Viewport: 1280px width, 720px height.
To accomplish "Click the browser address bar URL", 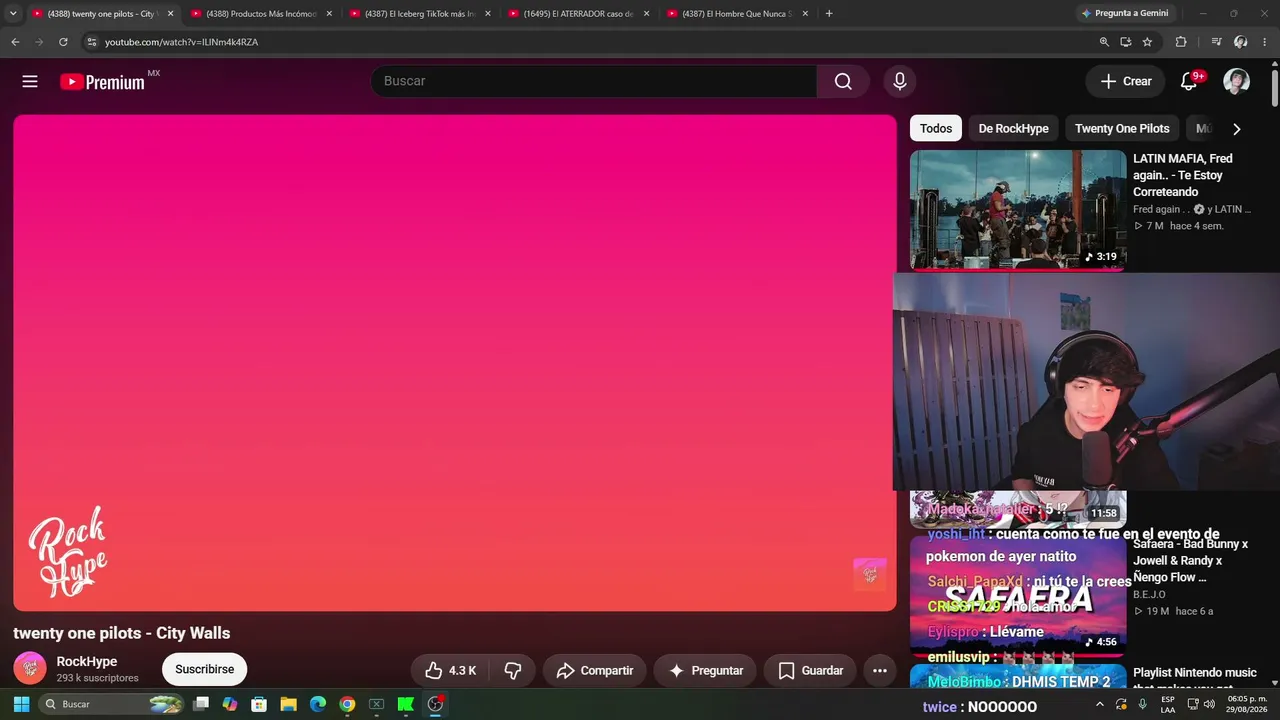I will (x=182, y=42).
